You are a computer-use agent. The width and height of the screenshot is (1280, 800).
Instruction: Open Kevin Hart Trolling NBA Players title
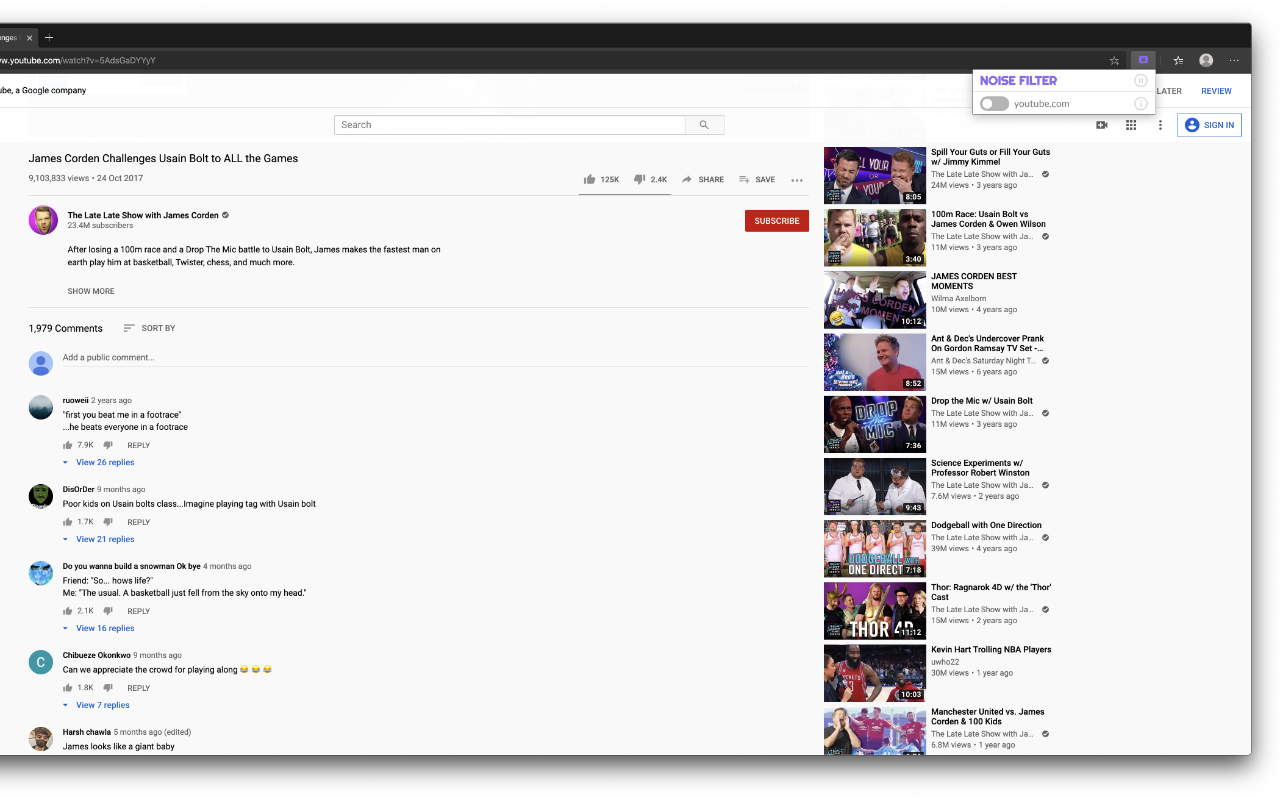pos(991,650)
